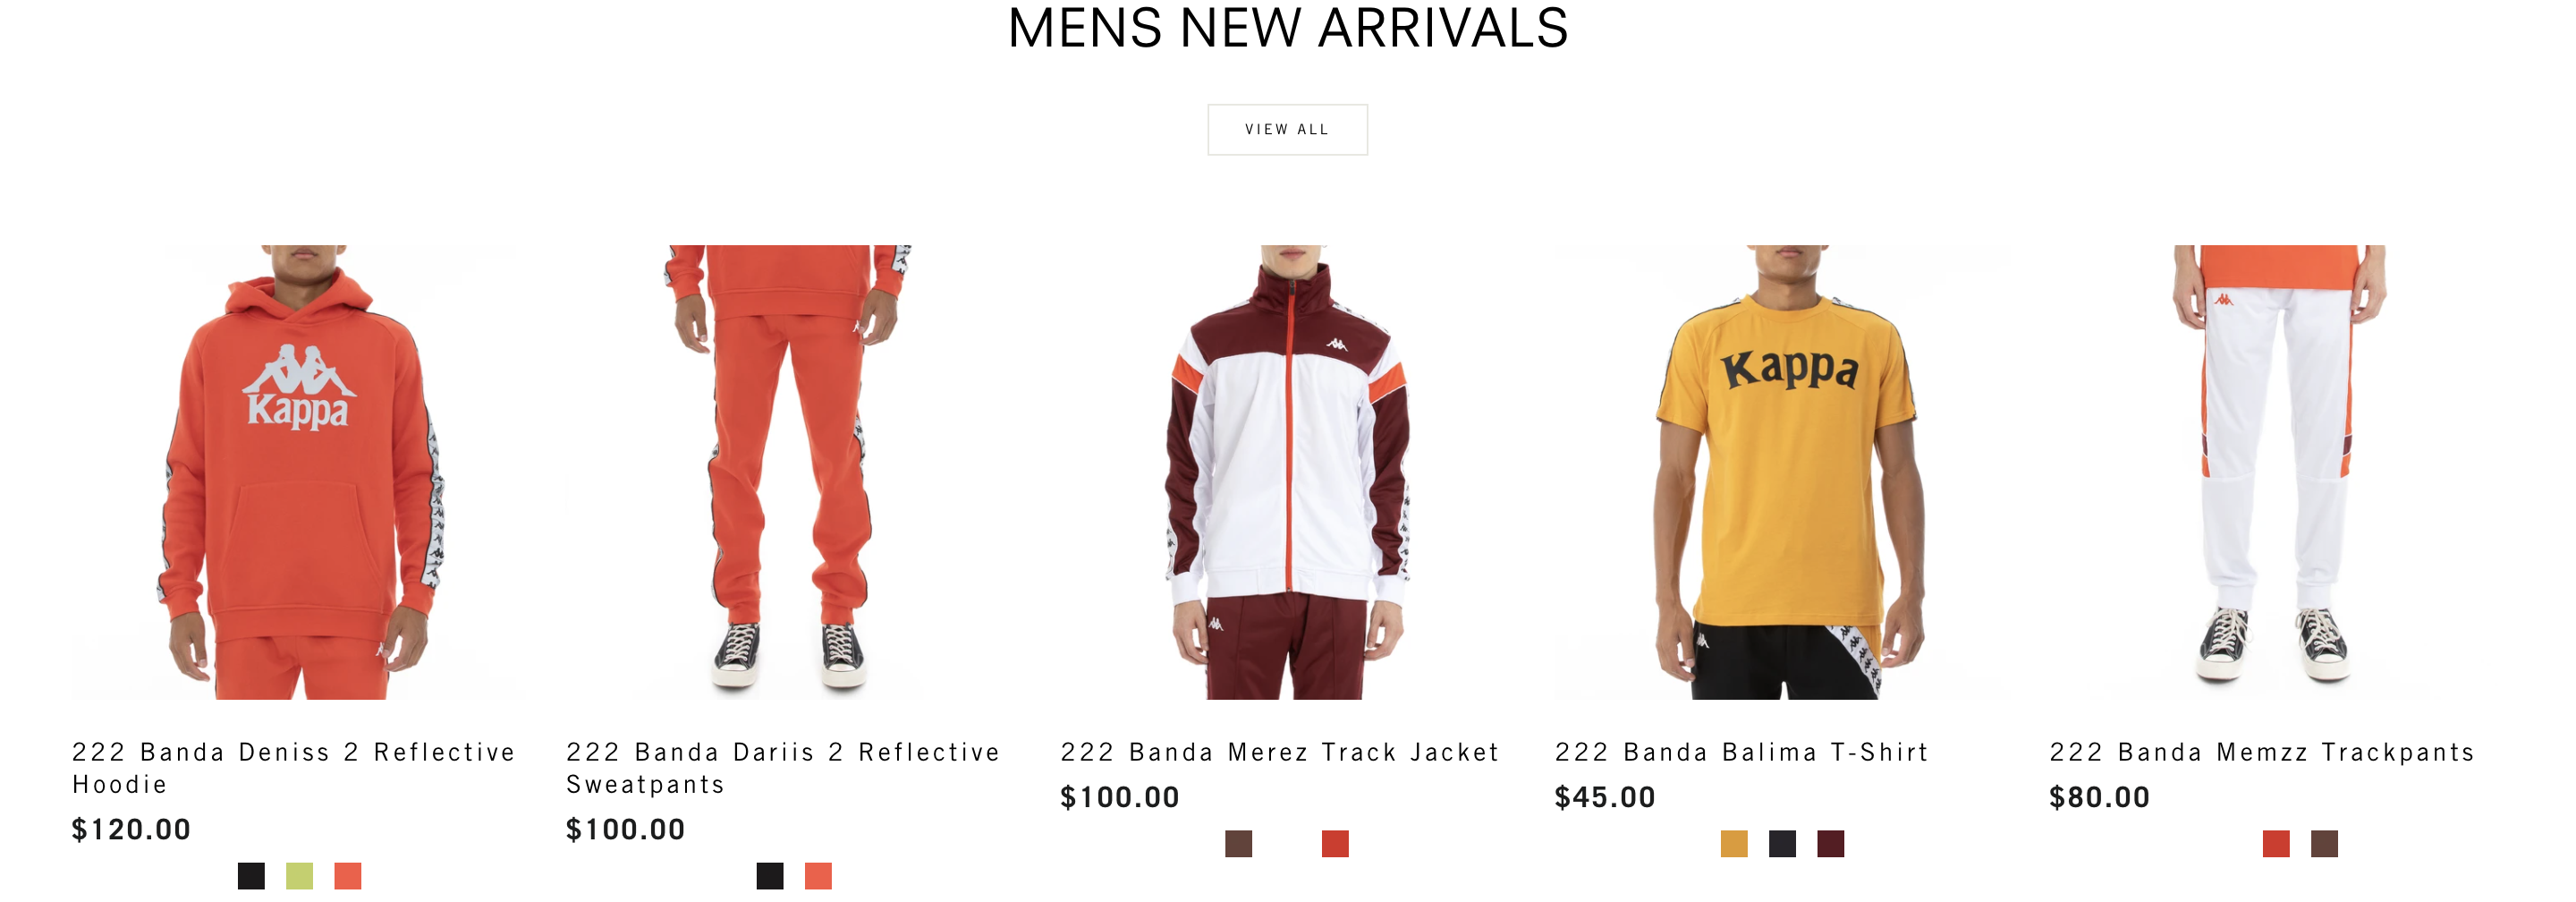Select black swatch under Dariis sweatpants
This screenshot has height=902, width=2576.
770,876
